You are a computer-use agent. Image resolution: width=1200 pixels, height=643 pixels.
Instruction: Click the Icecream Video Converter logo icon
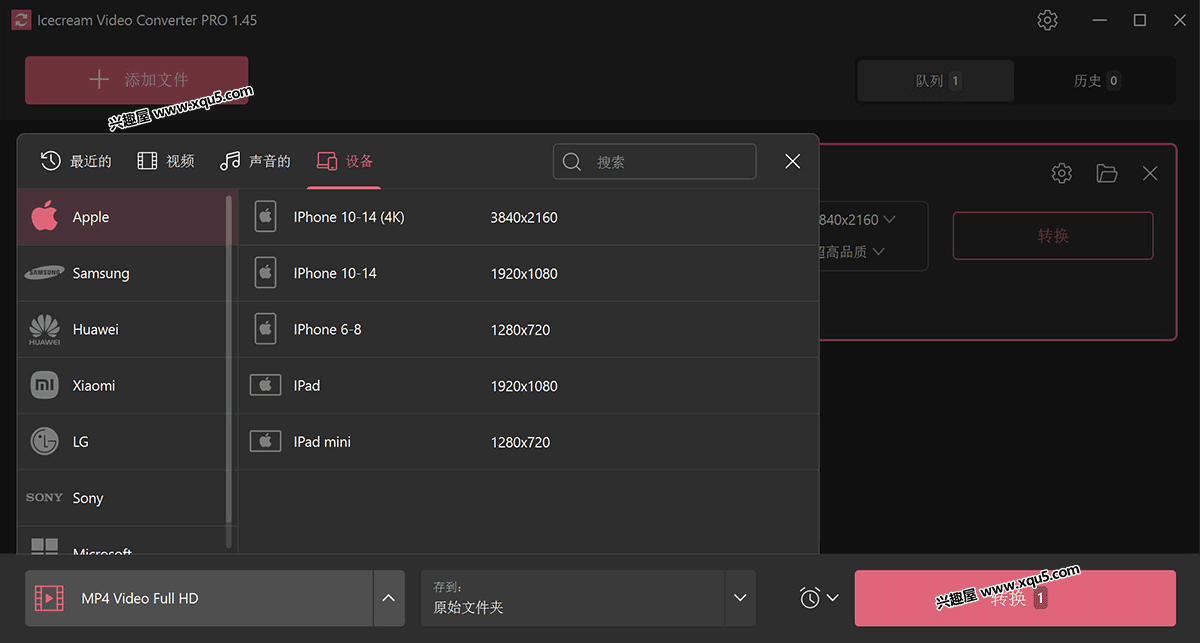[x=21, y=20]
